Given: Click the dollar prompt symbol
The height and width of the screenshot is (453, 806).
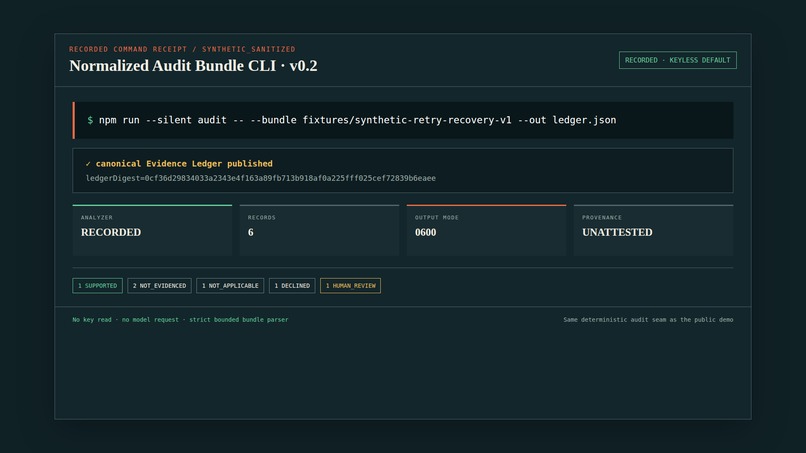Looking at the screenshot, I should (90, 120).
